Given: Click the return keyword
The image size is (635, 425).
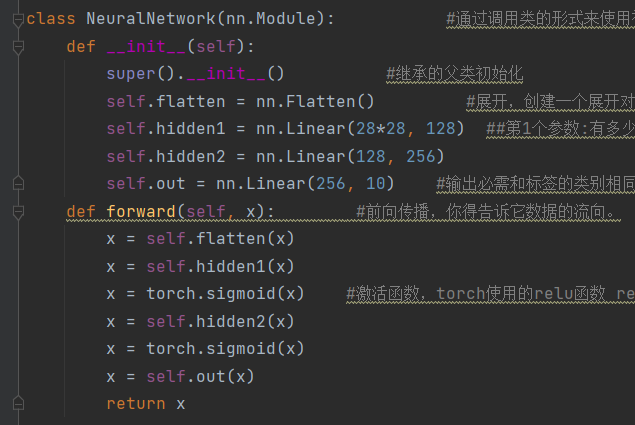Looking at the screenshot, I should [x=136, y=404].
